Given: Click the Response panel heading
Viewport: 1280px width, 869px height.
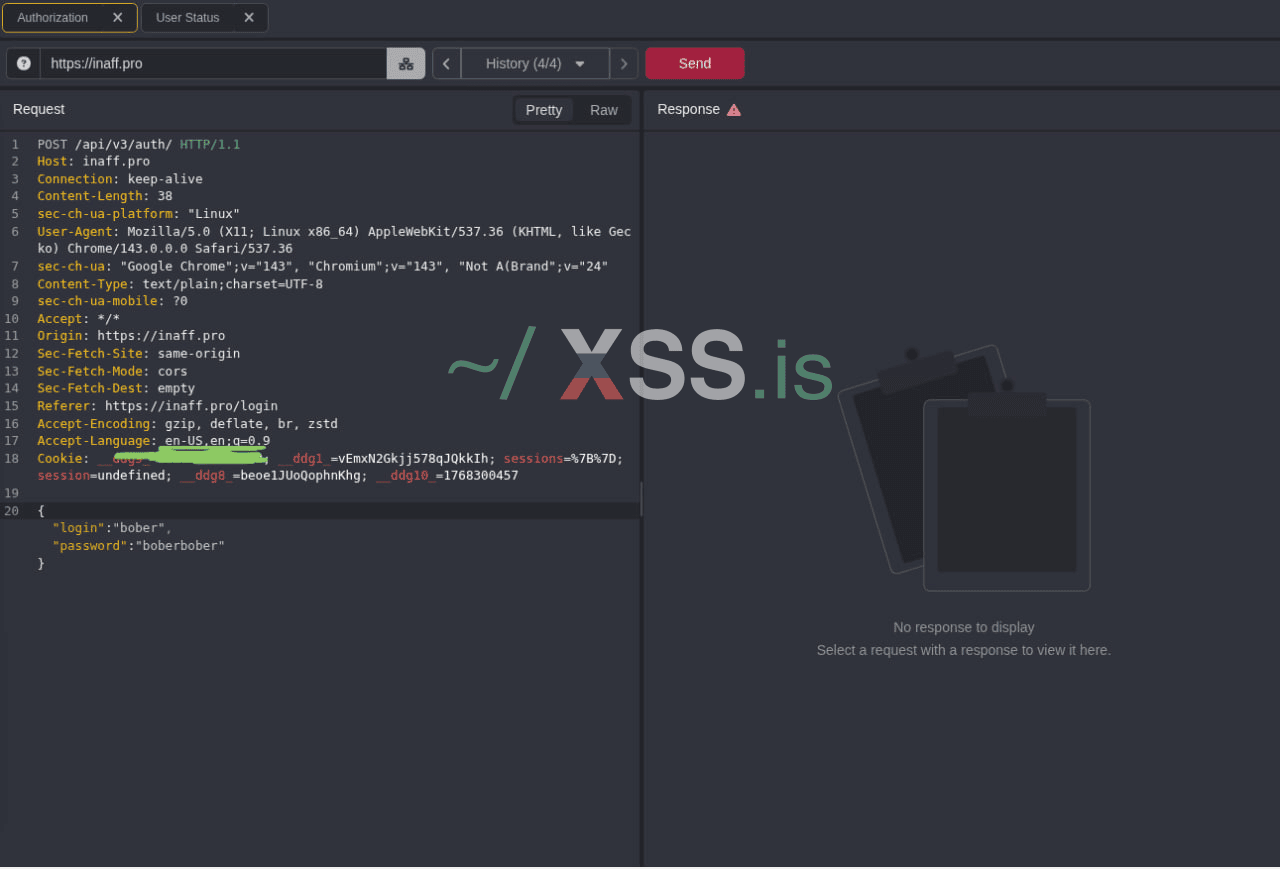Looking at the screenshot, I should [x=688, y=109].
